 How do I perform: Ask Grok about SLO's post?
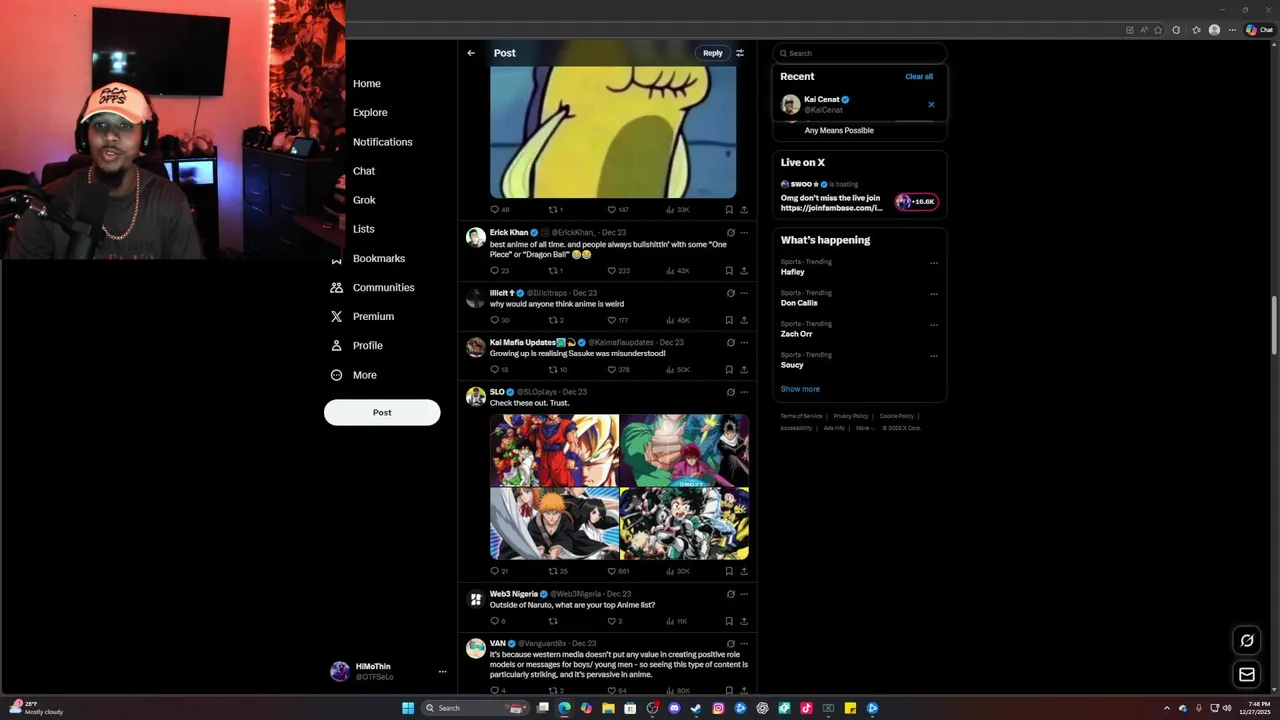pos(730,392)
